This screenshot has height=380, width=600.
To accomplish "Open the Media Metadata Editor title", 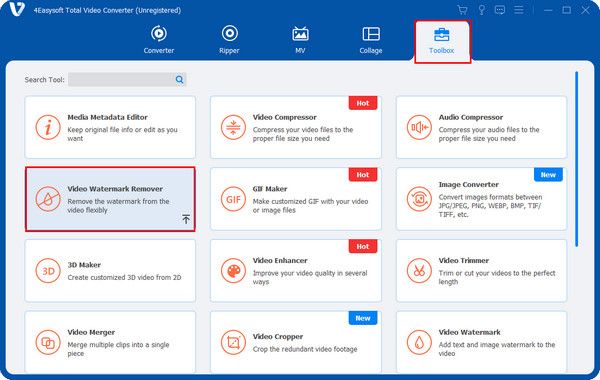I will point(108,117).
